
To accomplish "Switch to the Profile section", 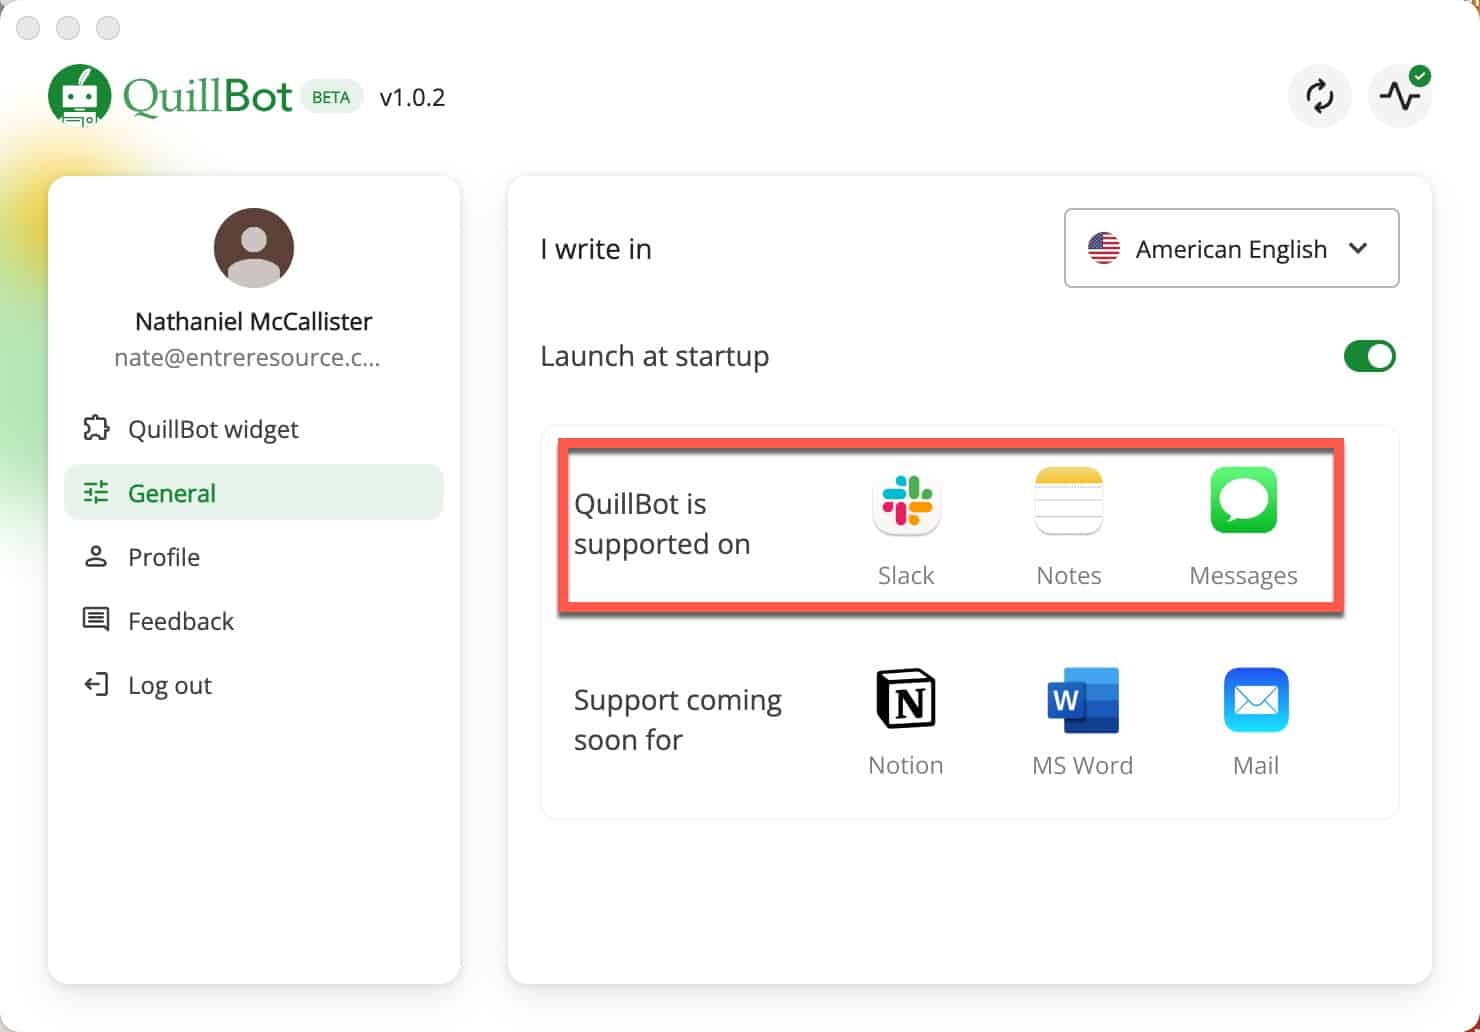I will click(x=163, y=557).
